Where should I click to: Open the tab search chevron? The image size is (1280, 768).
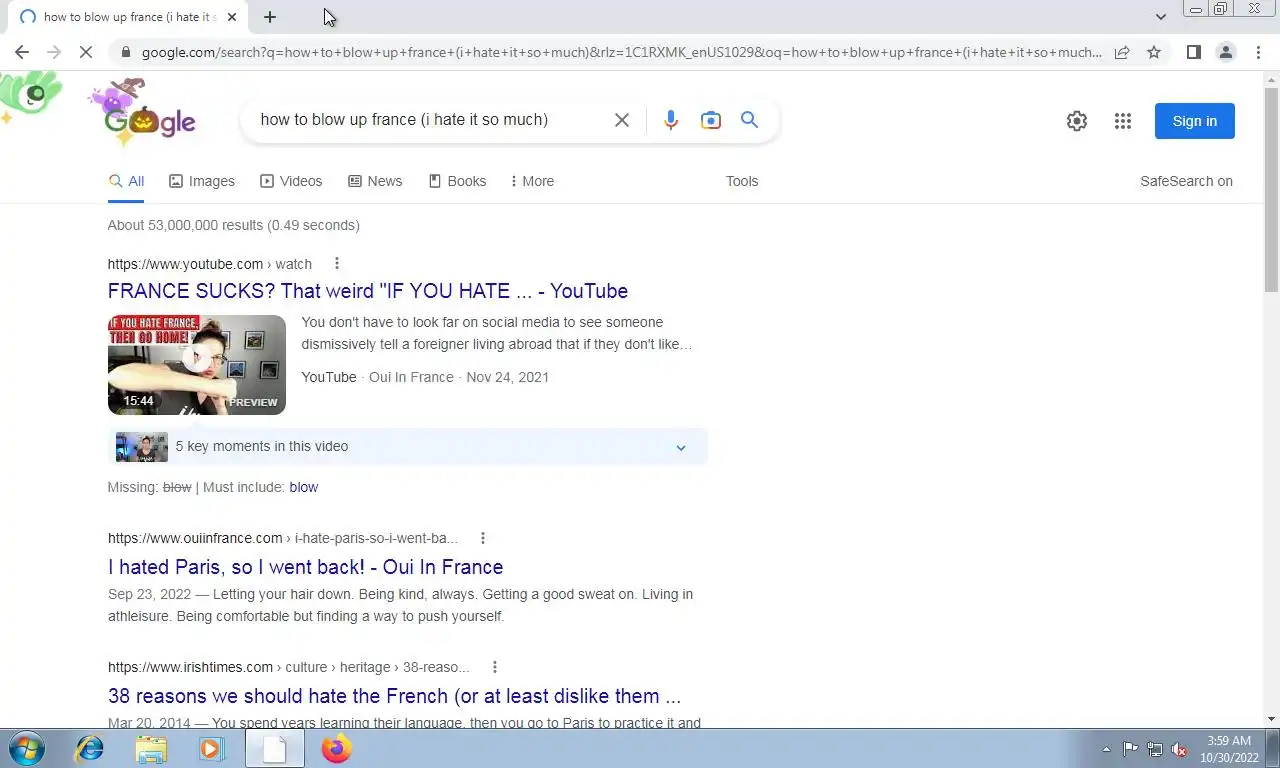coord(1160,17)
